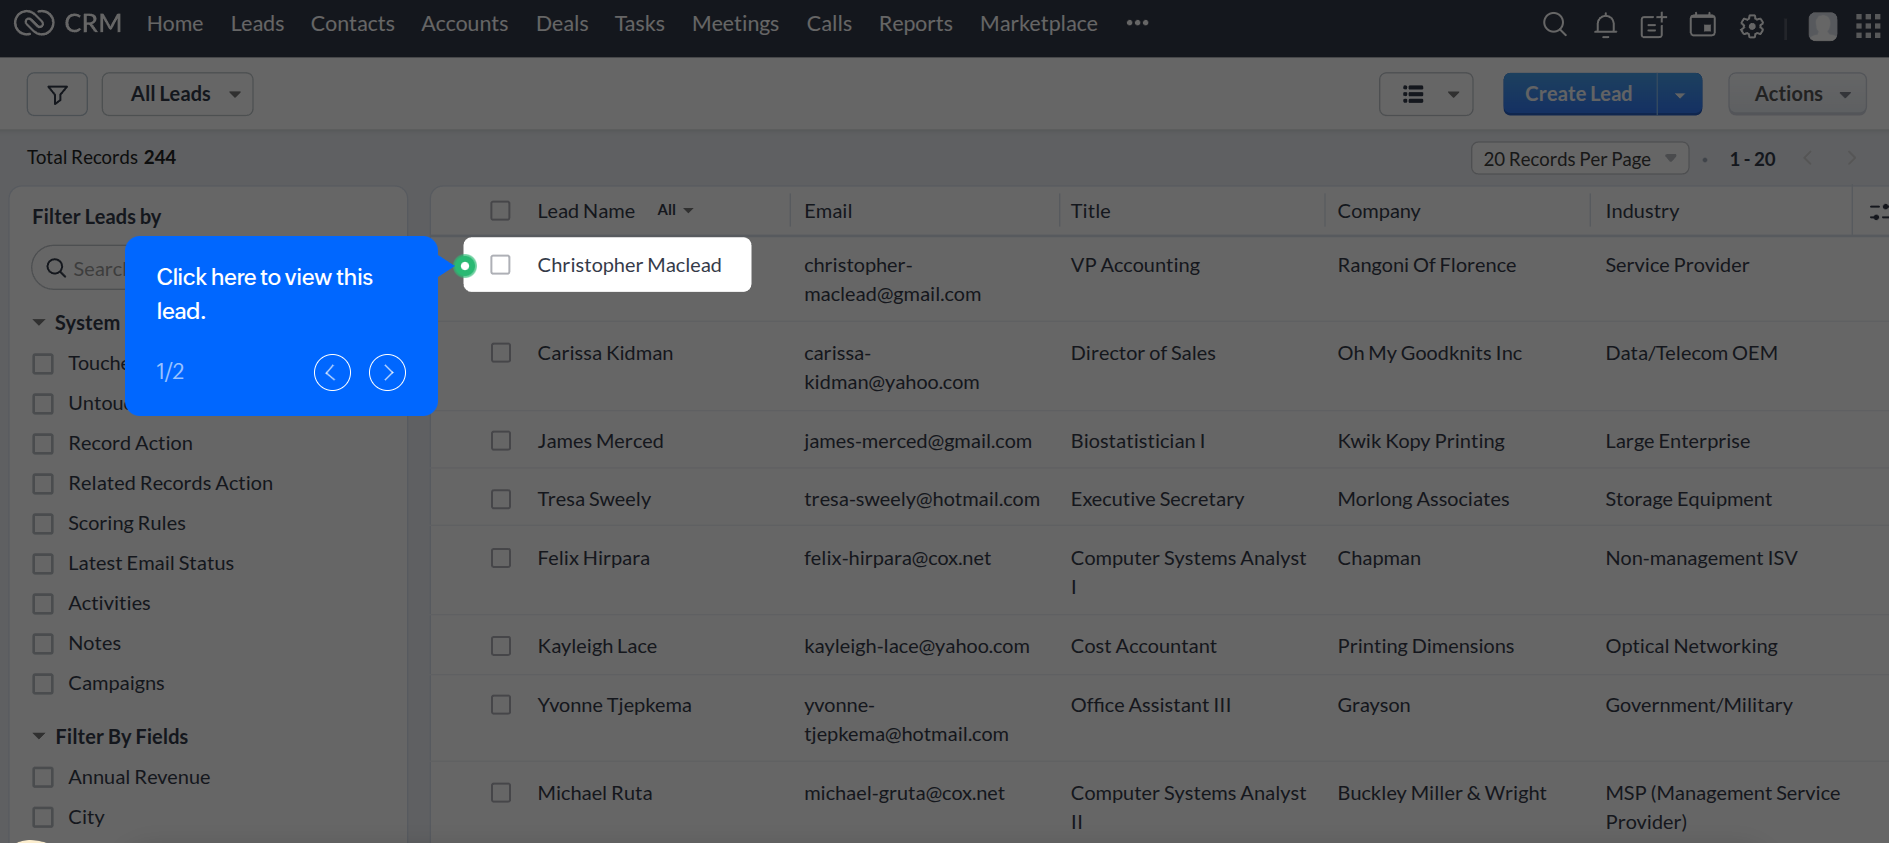Open the Lead Name All dropdown
This screenshot has height=843, width=1889.
675,210
